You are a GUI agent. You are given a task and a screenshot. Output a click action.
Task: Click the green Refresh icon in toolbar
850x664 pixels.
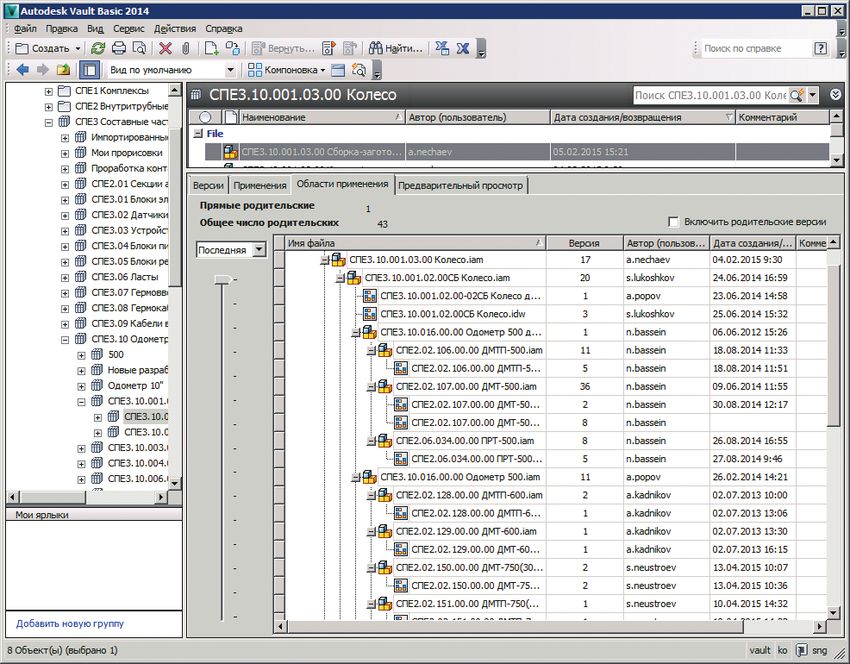(98, 48)
